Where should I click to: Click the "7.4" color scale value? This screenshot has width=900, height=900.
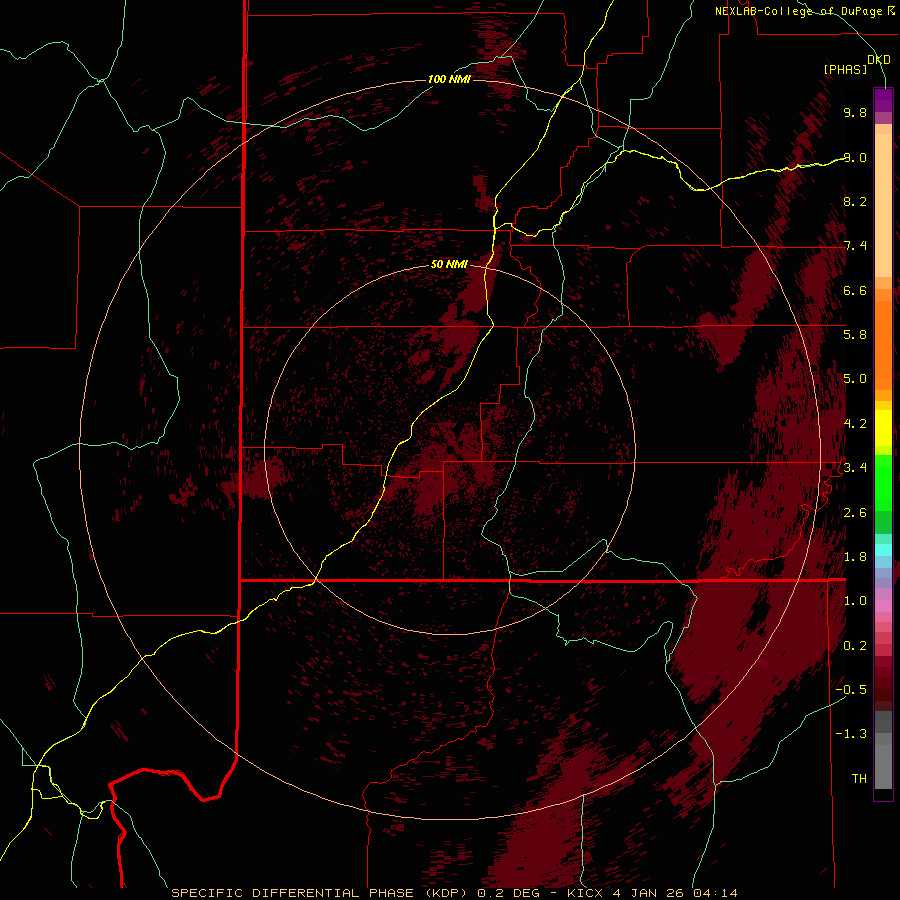point(855,246)
